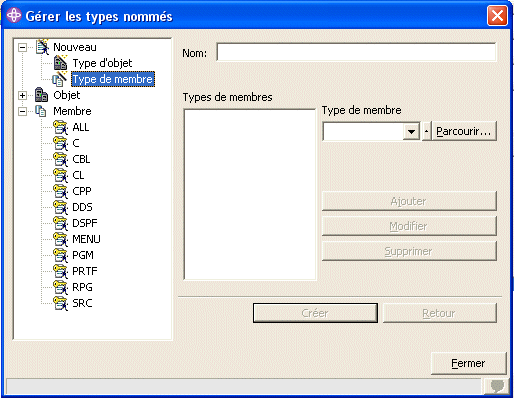This screenshot has width=514, height=398.
Task: Select the CBL member type
Action: coord(81,159)
